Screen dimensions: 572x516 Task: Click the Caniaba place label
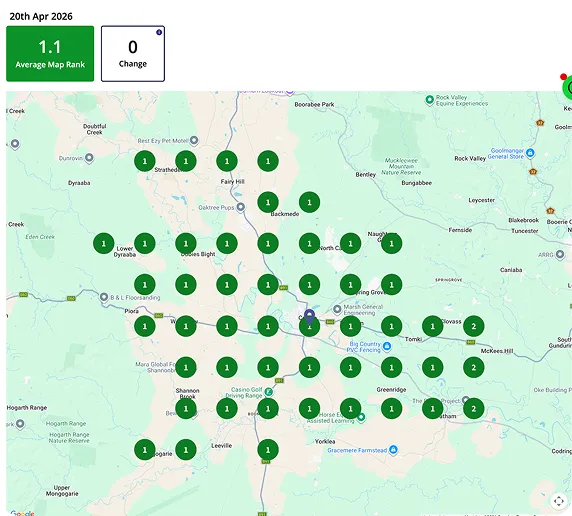coord(511,270)
